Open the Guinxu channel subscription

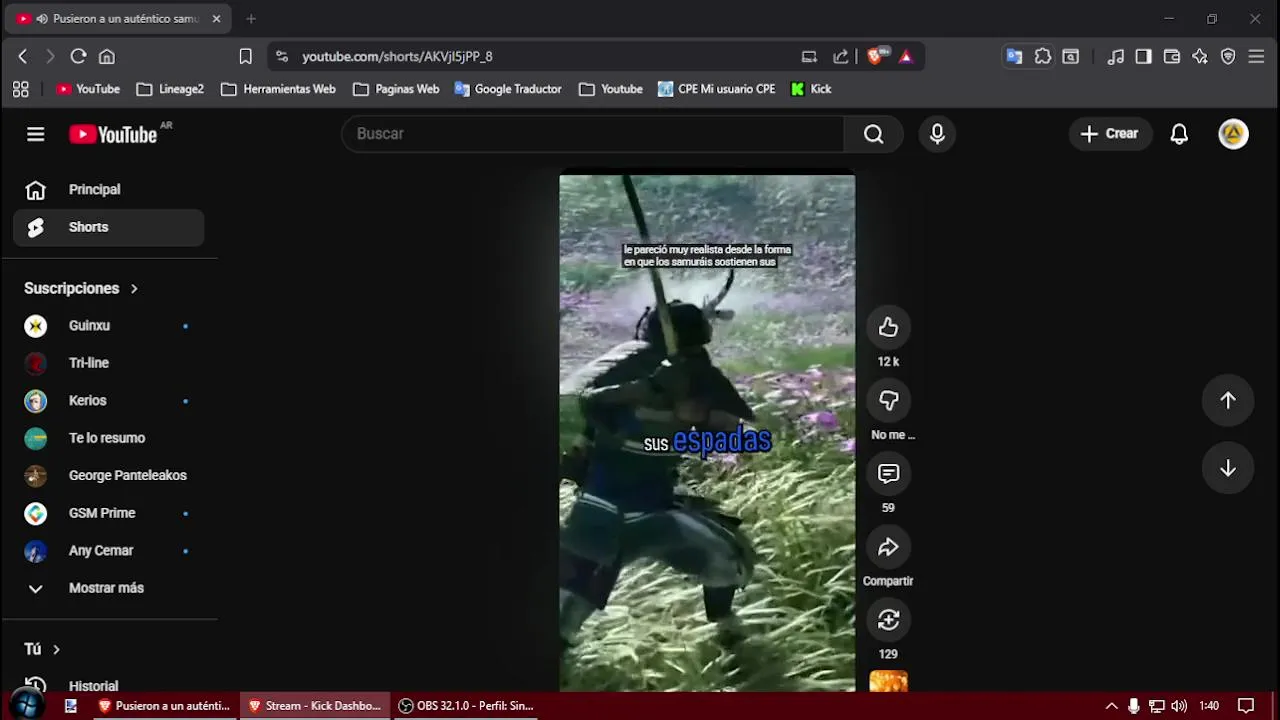pyautogui.click(x=109, y=326)
